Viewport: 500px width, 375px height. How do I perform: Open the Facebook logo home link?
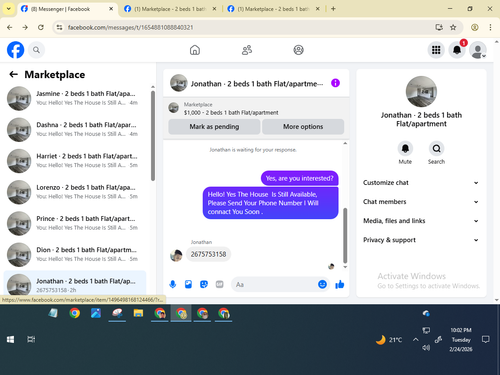(15, 50)
